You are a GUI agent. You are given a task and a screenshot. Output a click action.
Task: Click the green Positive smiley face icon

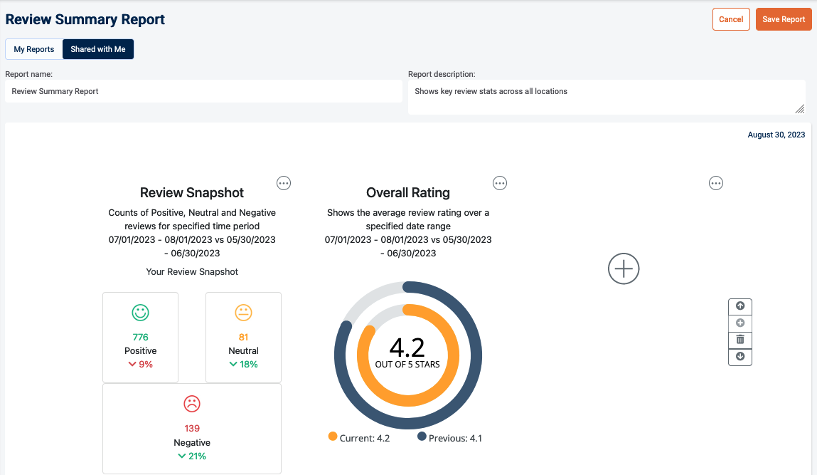(140, 312)
